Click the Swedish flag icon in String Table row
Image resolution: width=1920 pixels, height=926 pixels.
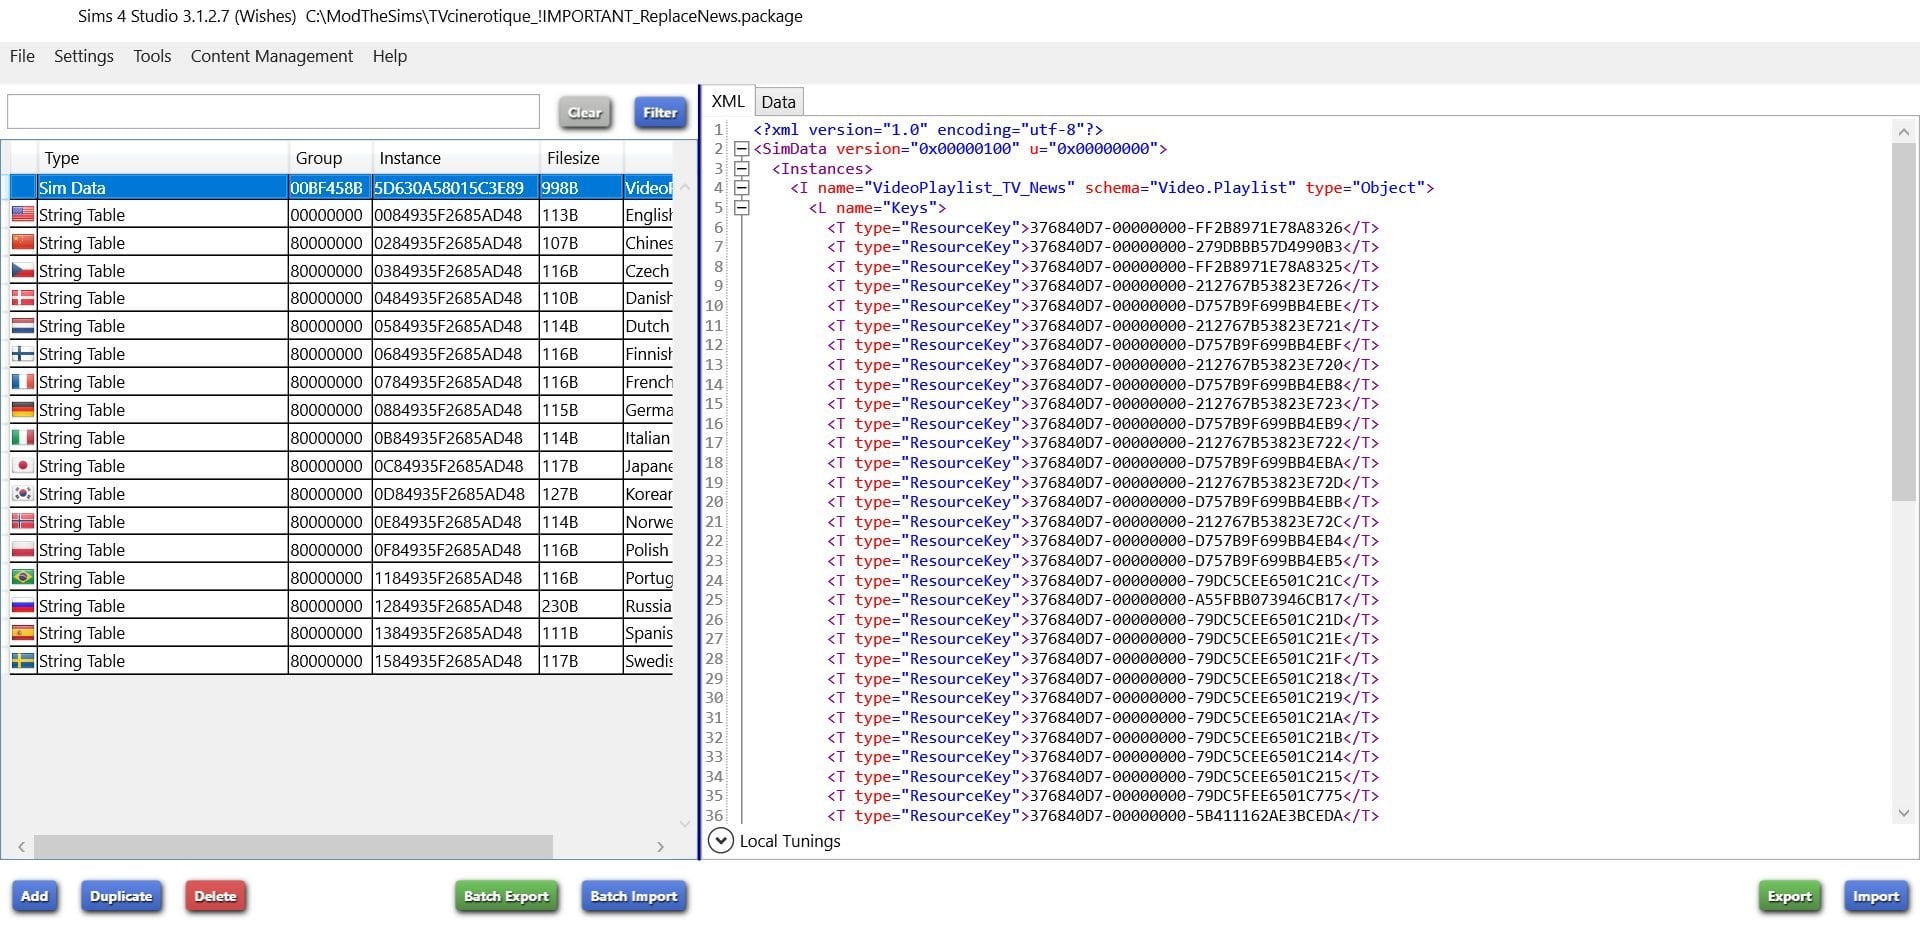click(22, 660)
